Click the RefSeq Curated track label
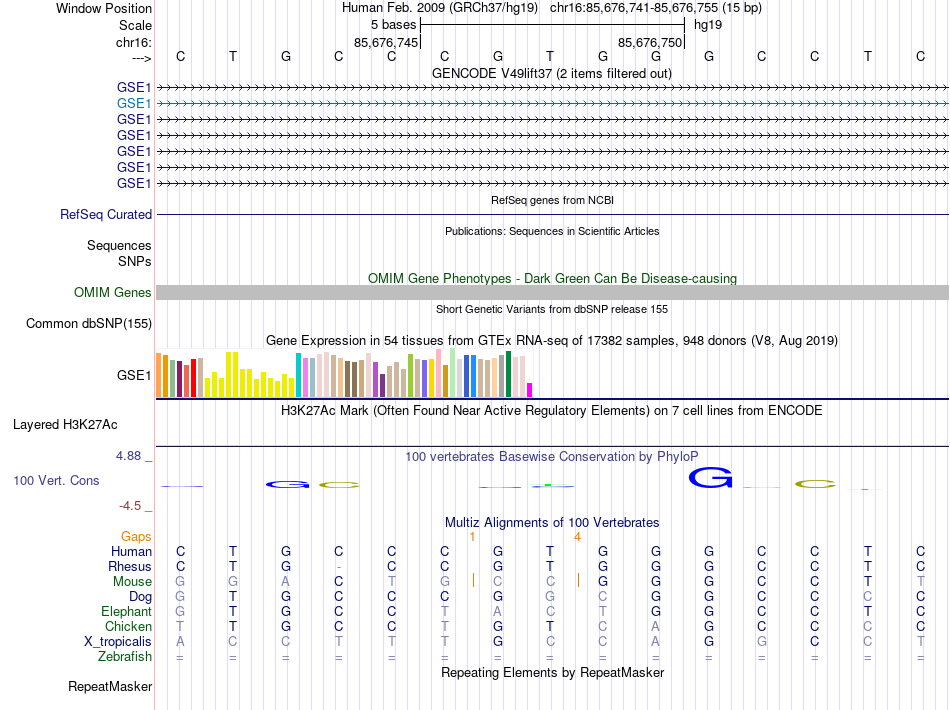This screenshot has width=950, height=710. tap(106, 214)
